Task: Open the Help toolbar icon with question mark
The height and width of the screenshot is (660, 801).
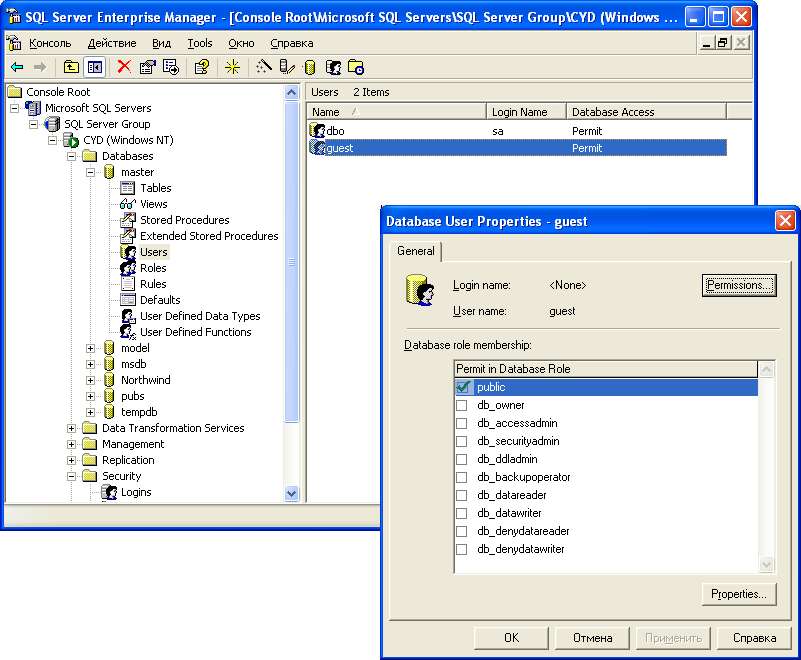Action: pos(202,67)
